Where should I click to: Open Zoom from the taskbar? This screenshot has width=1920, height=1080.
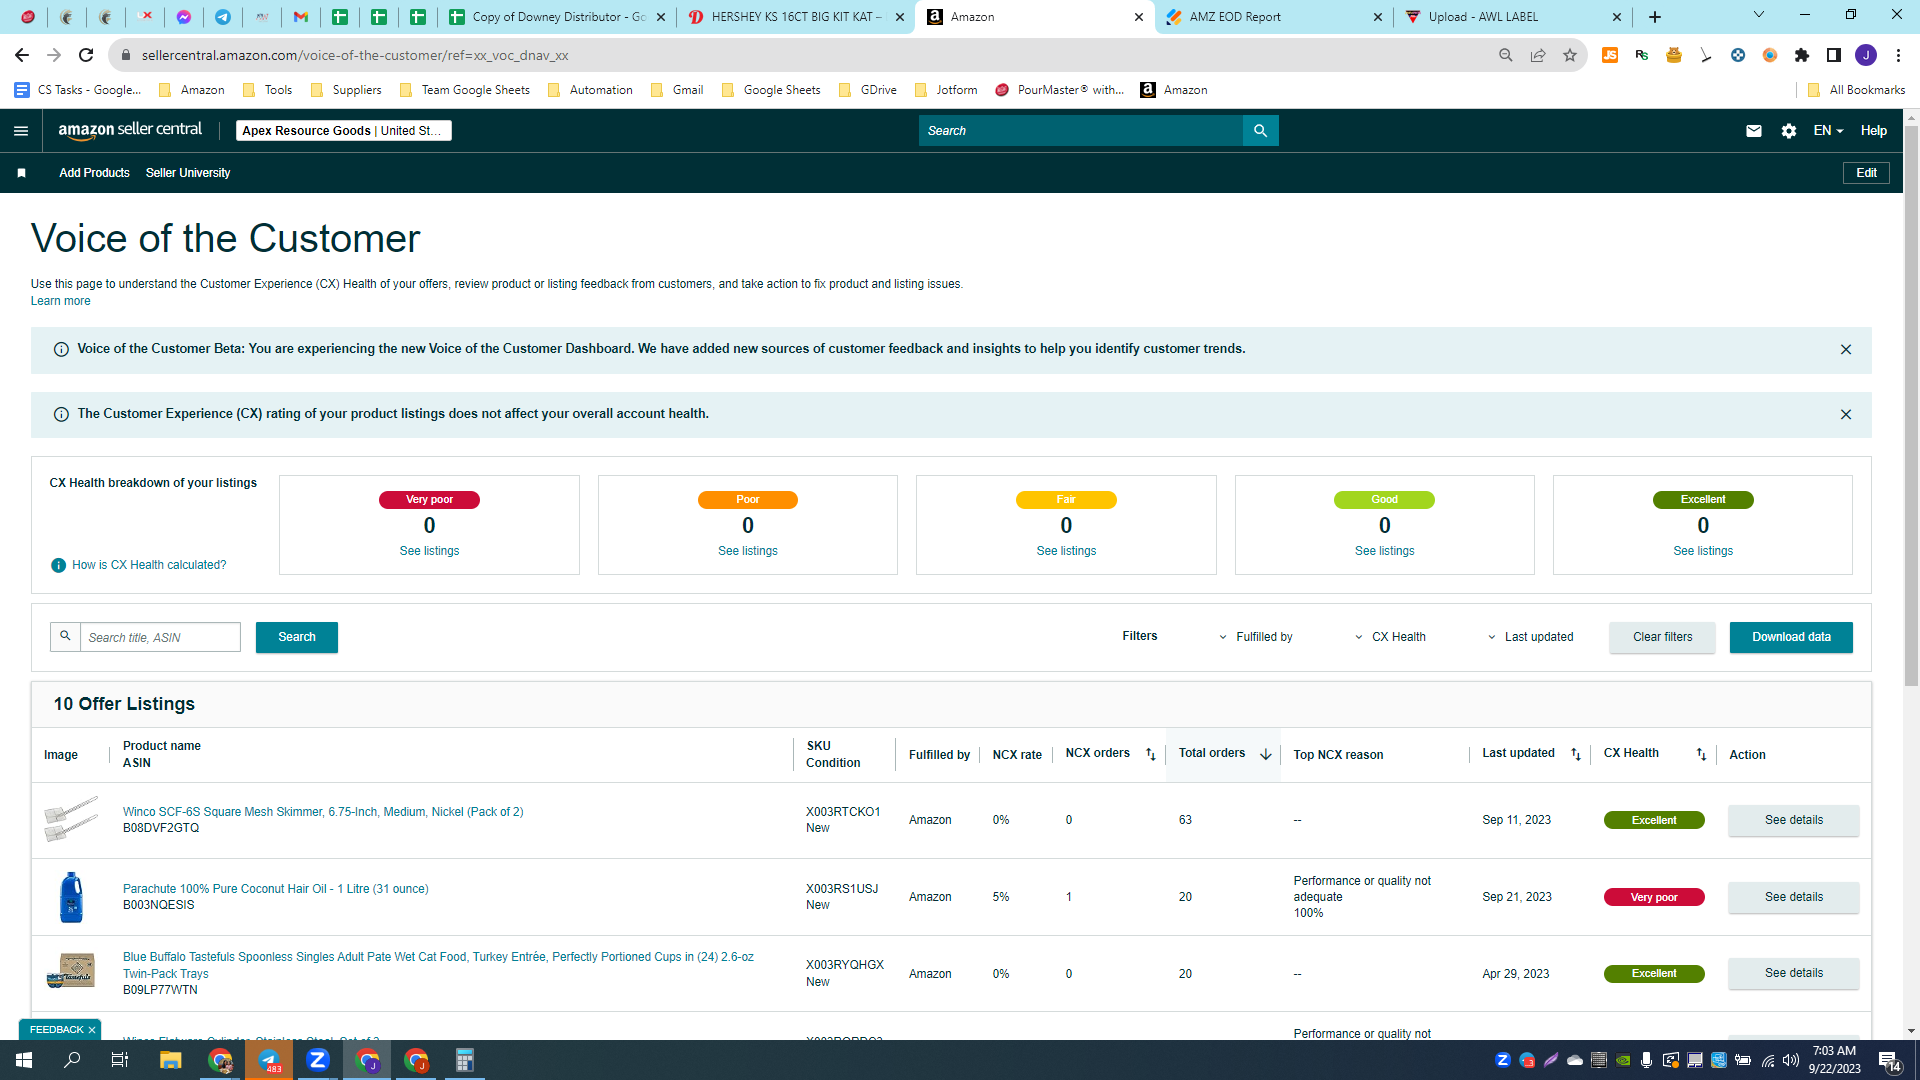pos(318,1060)
